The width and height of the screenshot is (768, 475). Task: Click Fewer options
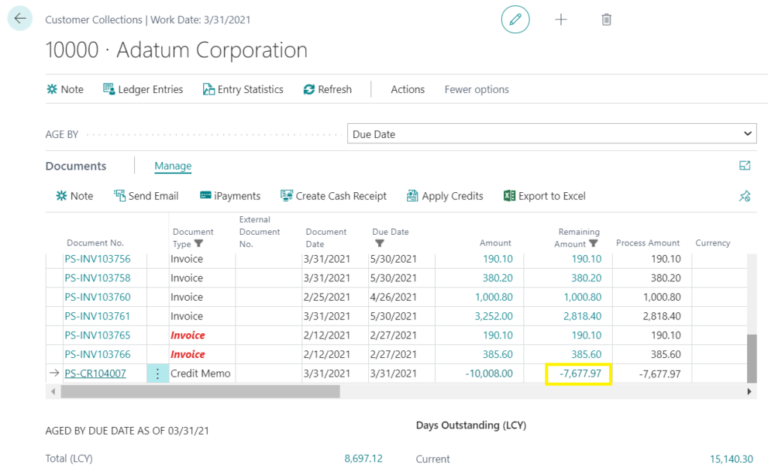tap(477, 89)
